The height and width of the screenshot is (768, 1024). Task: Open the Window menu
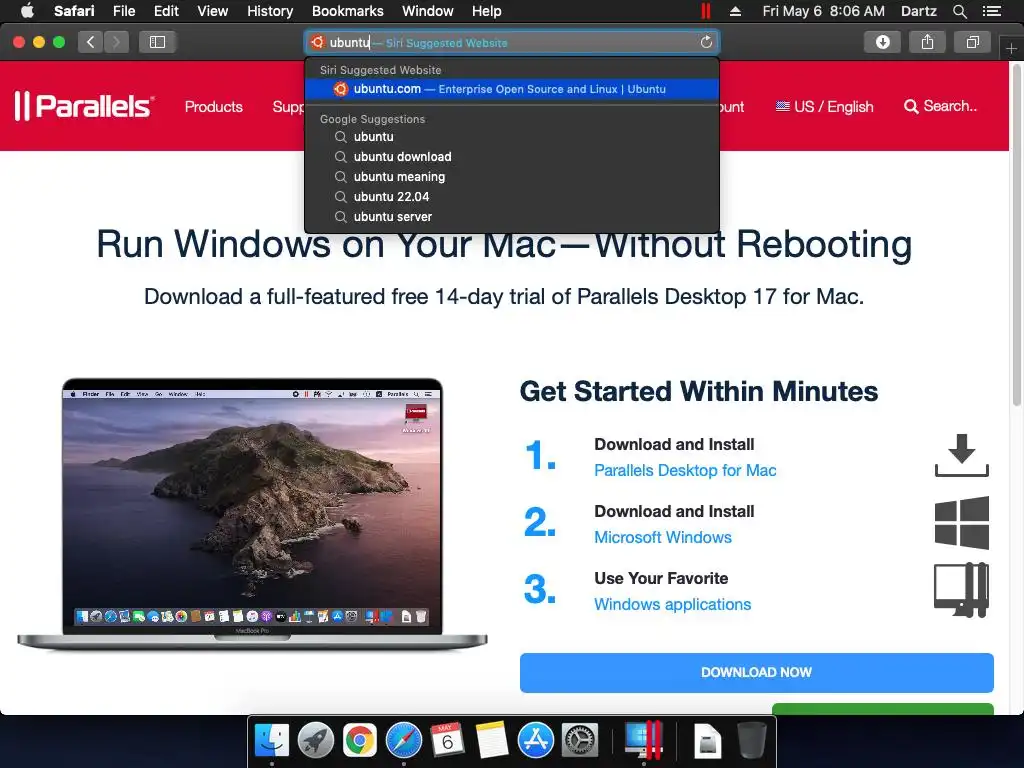427,11
